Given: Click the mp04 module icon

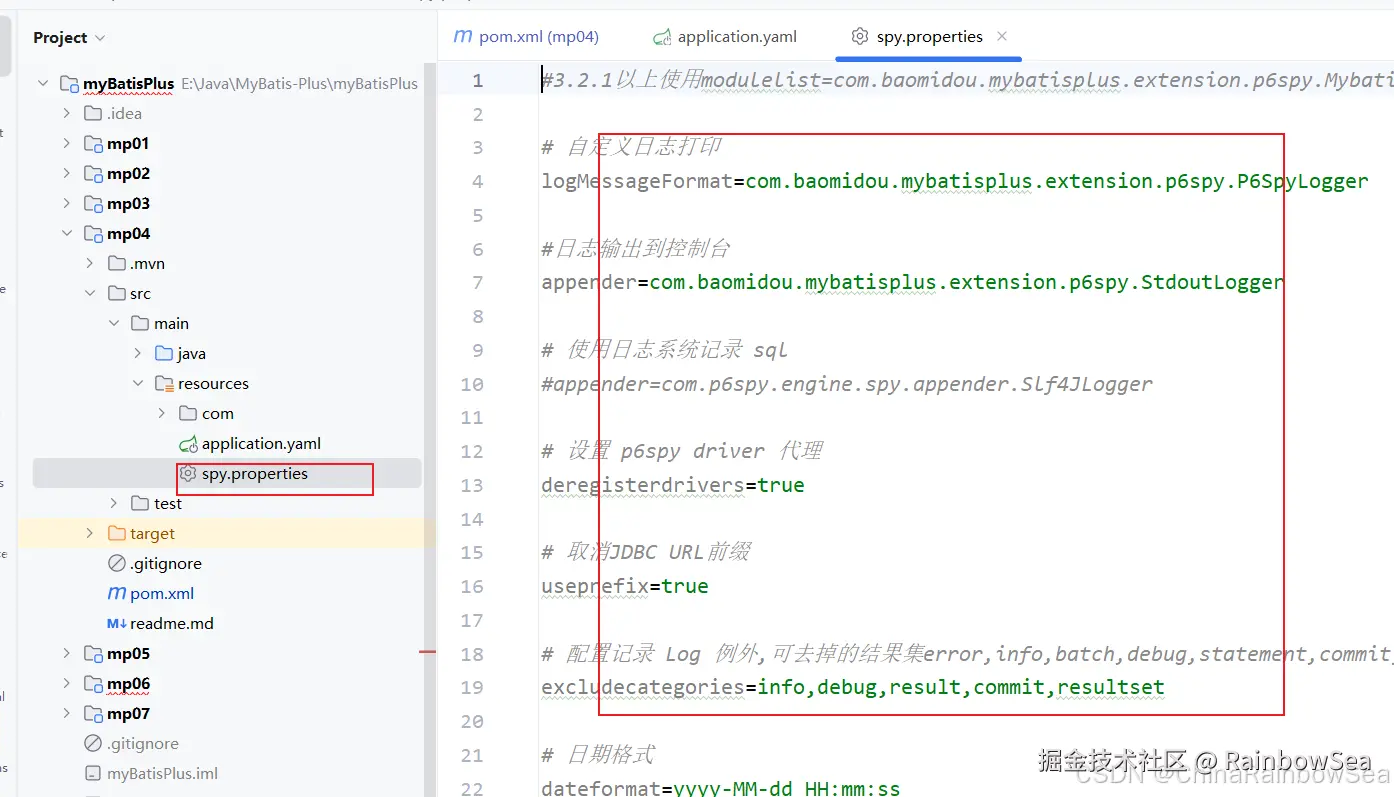Looking at the screenshot, I should (93, 233).
